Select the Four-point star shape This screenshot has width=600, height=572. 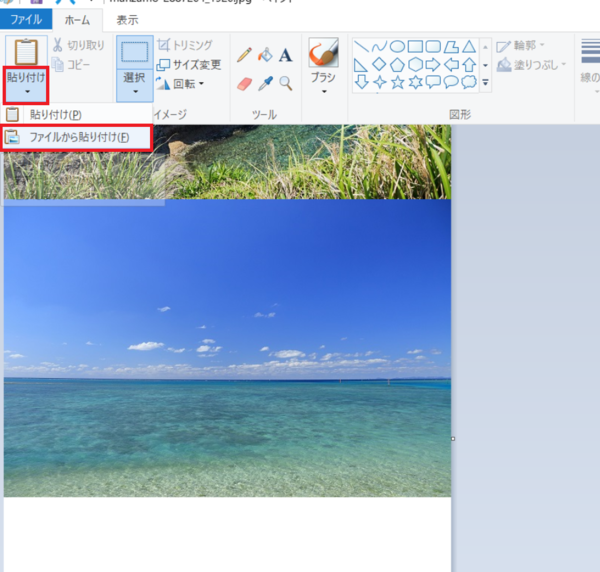pyautogui.click(x=380, y=82)
